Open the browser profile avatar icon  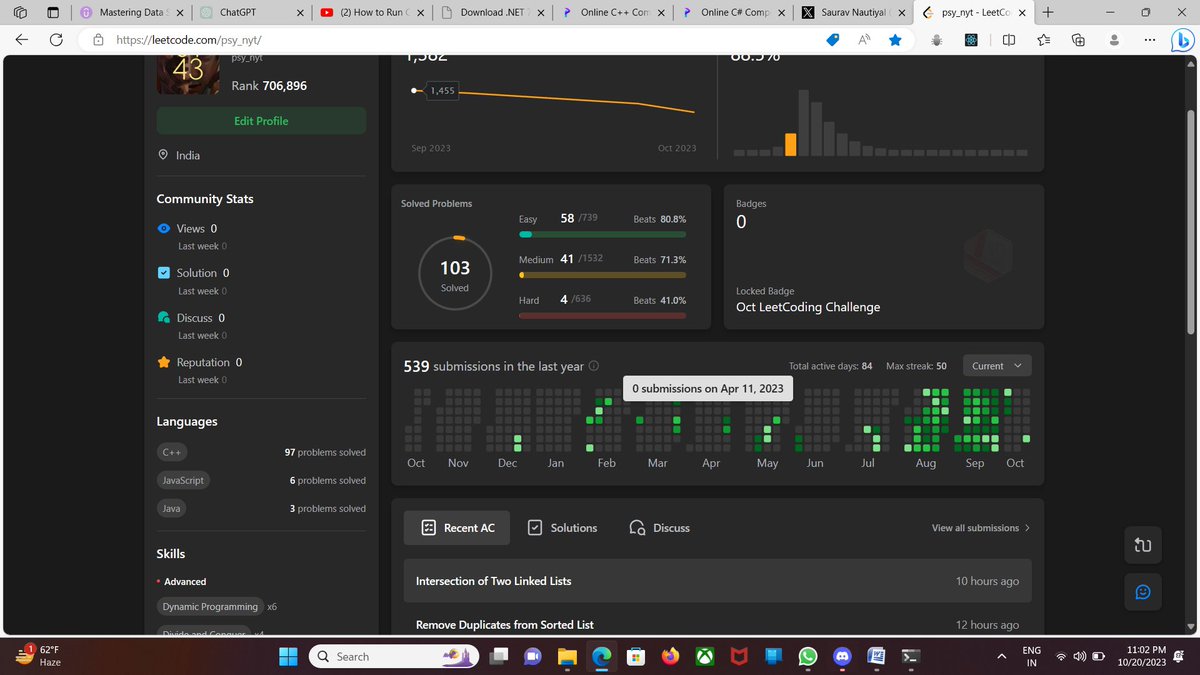[1114, 40]
